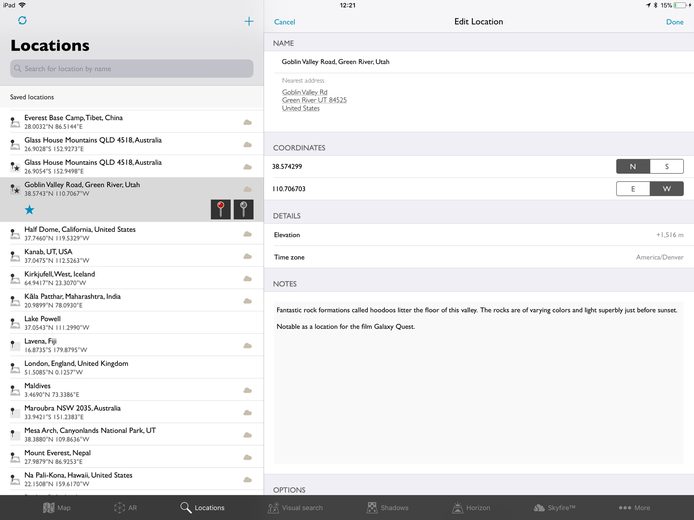Select Mount Everest, Nepal location

click(132, 457)
